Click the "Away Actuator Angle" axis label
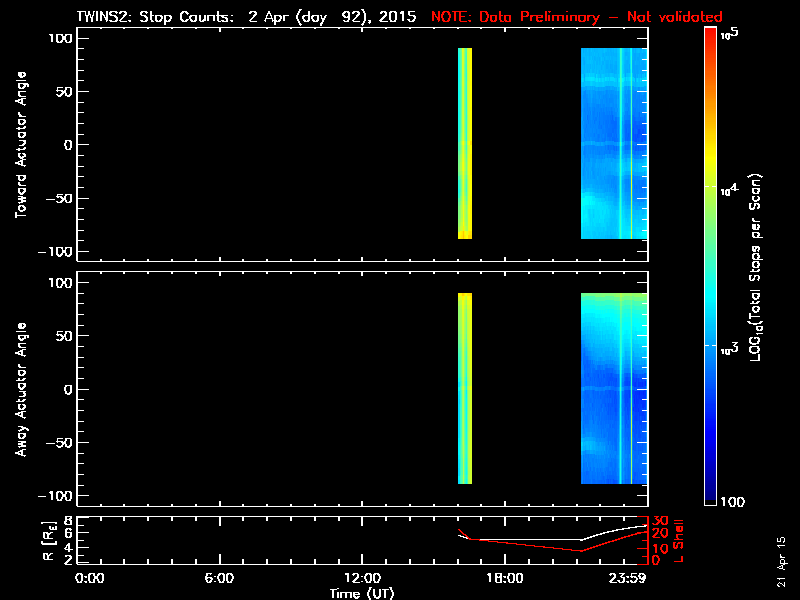Image resolution: width=800 pixels, height=600 pixels. (19, 390)
